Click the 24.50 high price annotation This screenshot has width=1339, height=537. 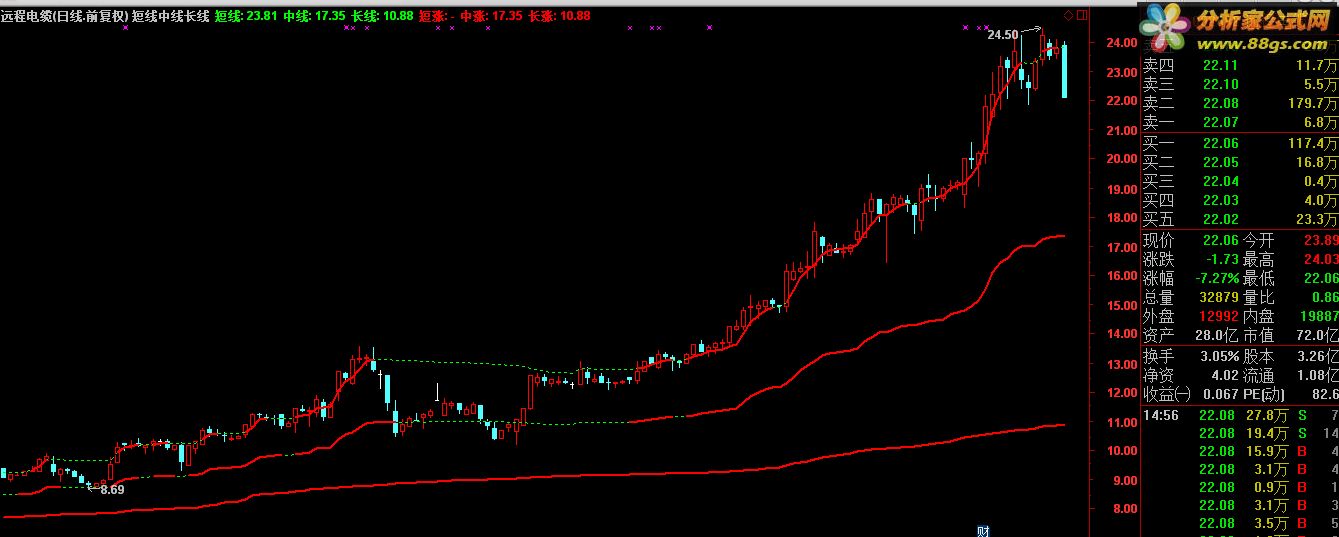[x=1002, y=34]
